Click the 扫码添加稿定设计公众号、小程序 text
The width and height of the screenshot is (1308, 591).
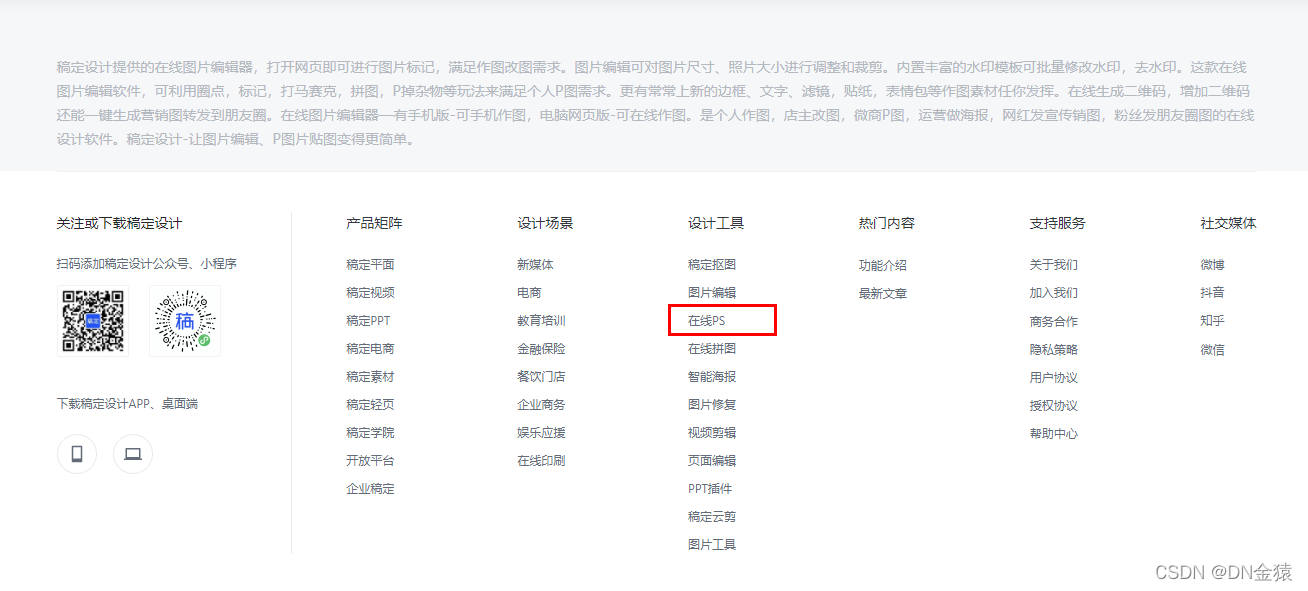click(x=147, y=265)
